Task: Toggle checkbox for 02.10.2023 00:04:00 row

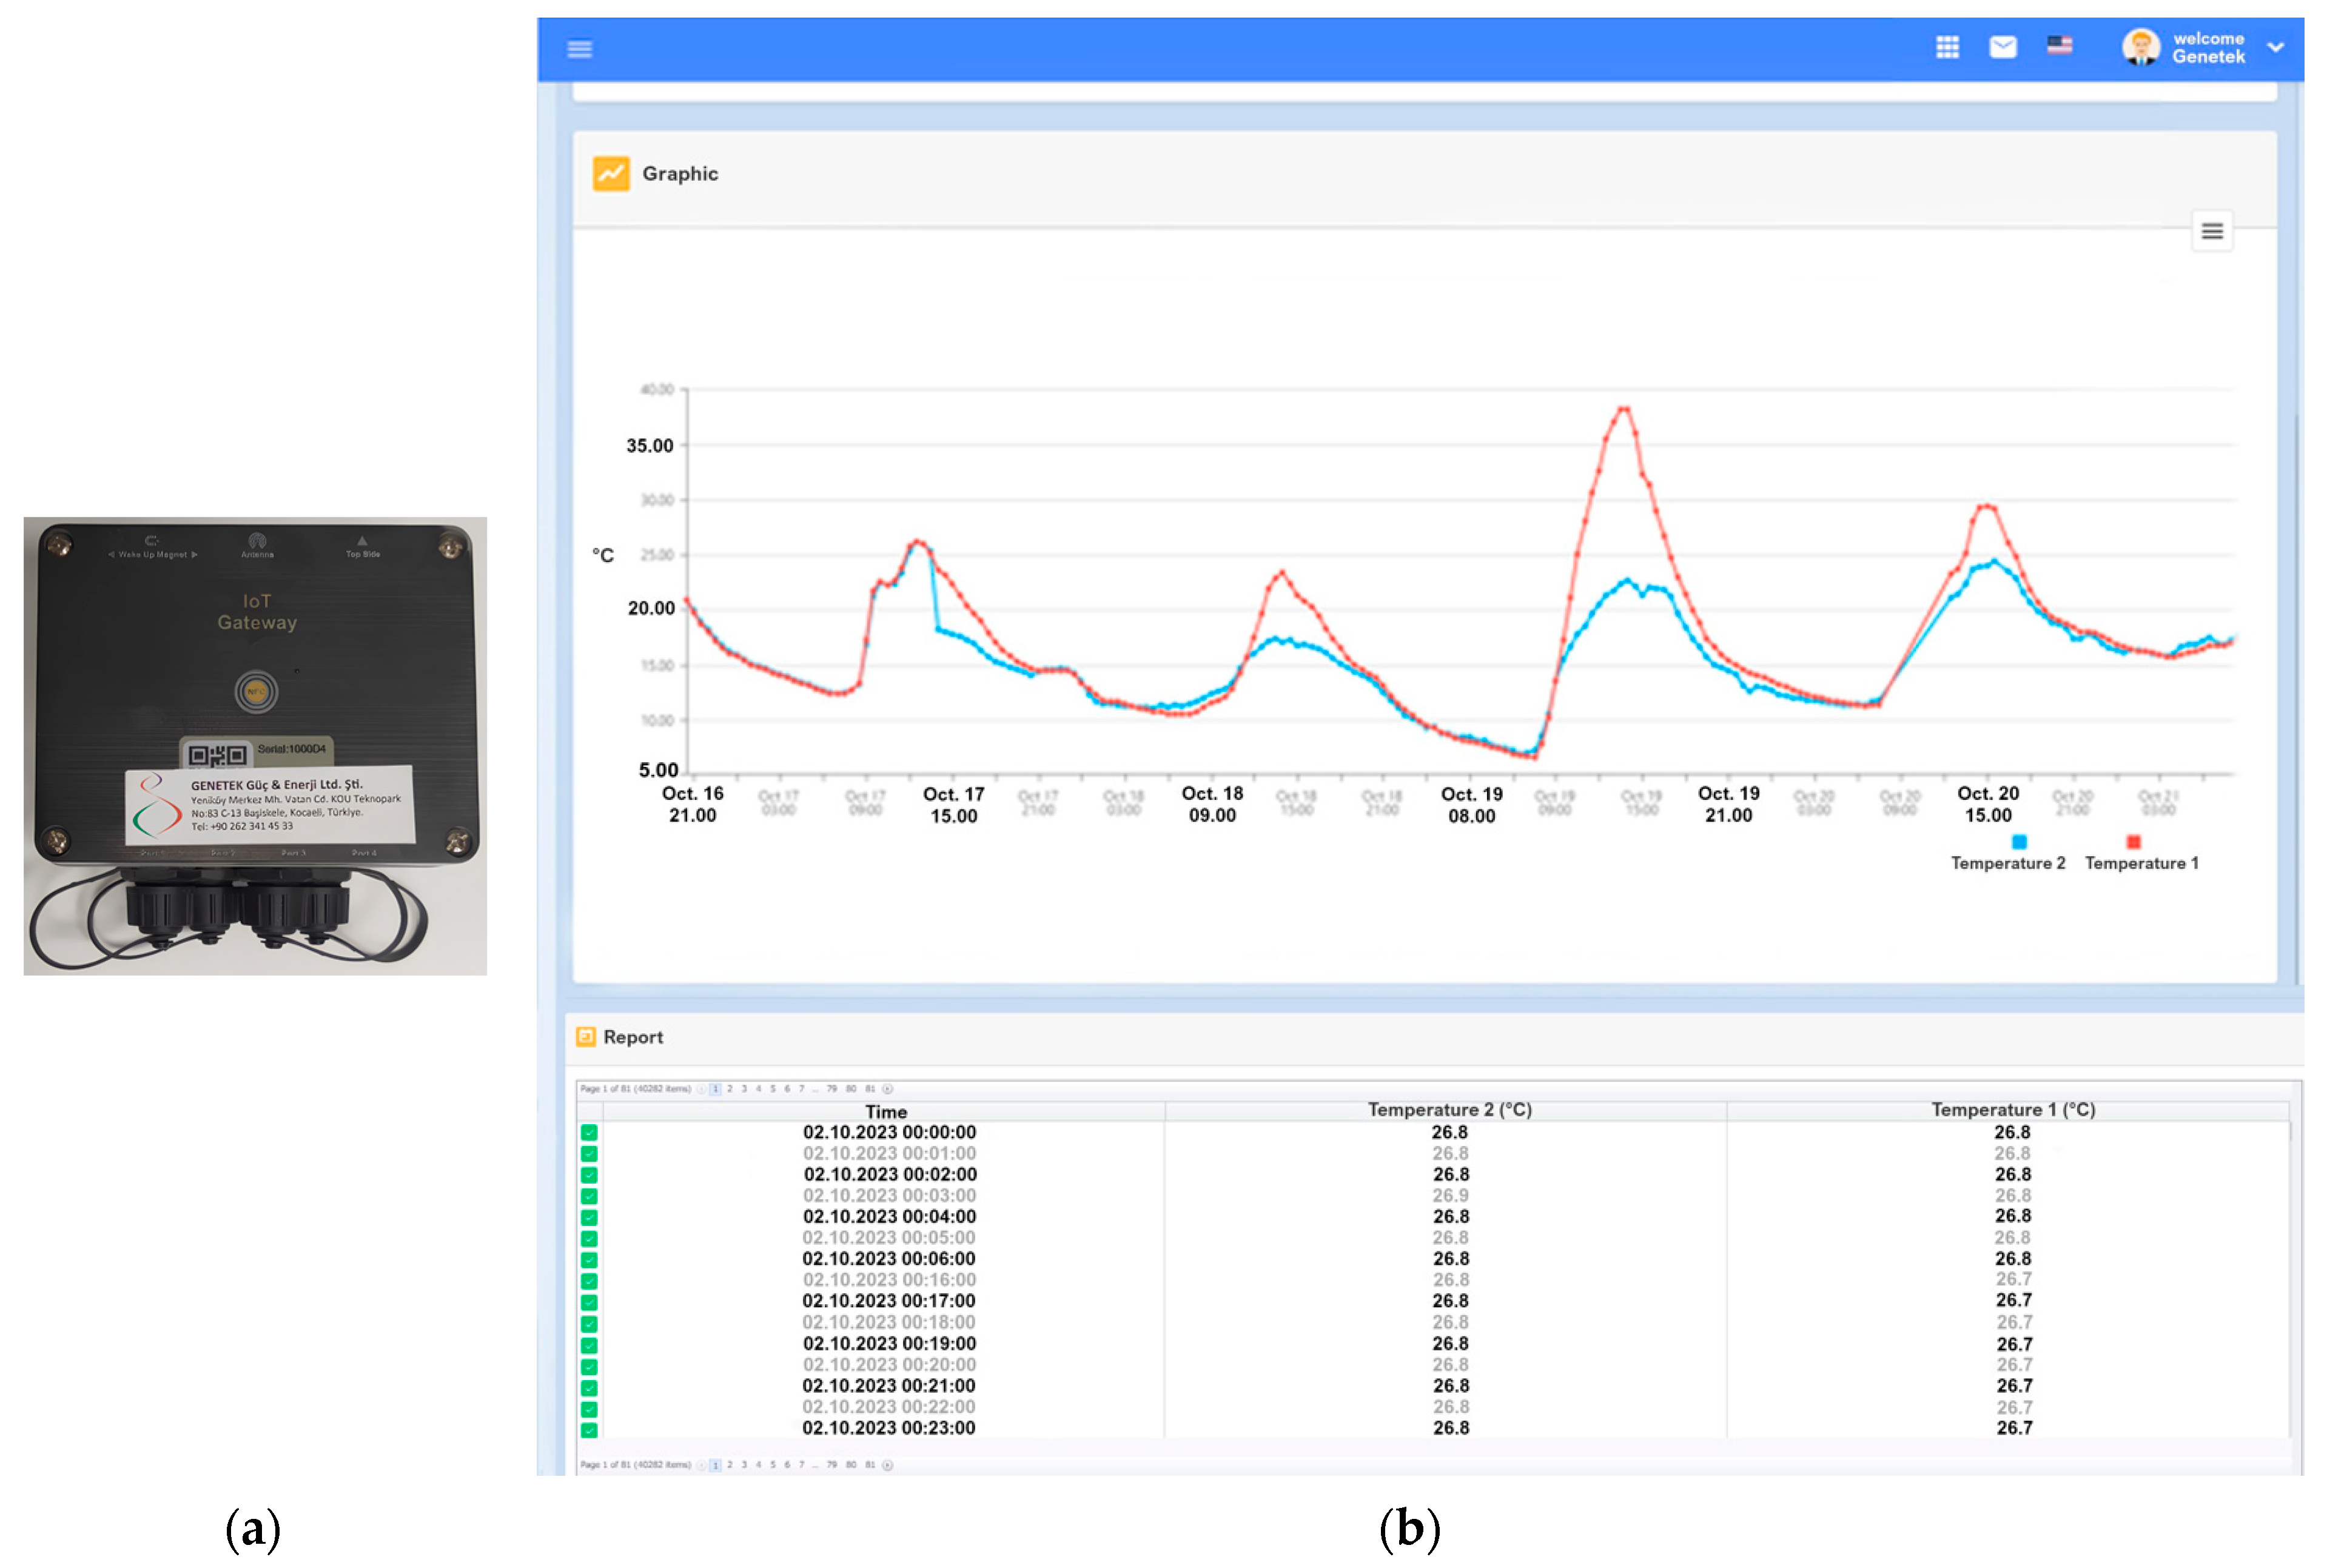Action: pos(589,1217)
